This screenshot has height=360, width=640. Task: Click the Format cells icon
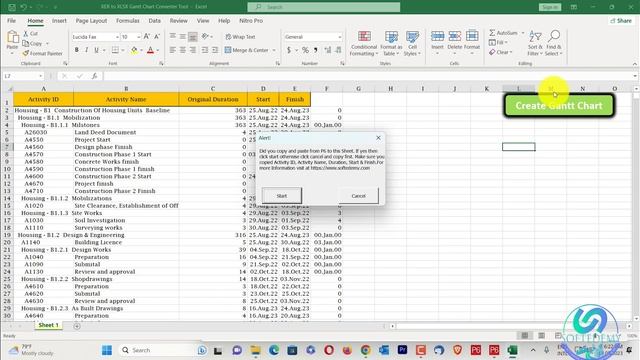click(x=472, y=36)
